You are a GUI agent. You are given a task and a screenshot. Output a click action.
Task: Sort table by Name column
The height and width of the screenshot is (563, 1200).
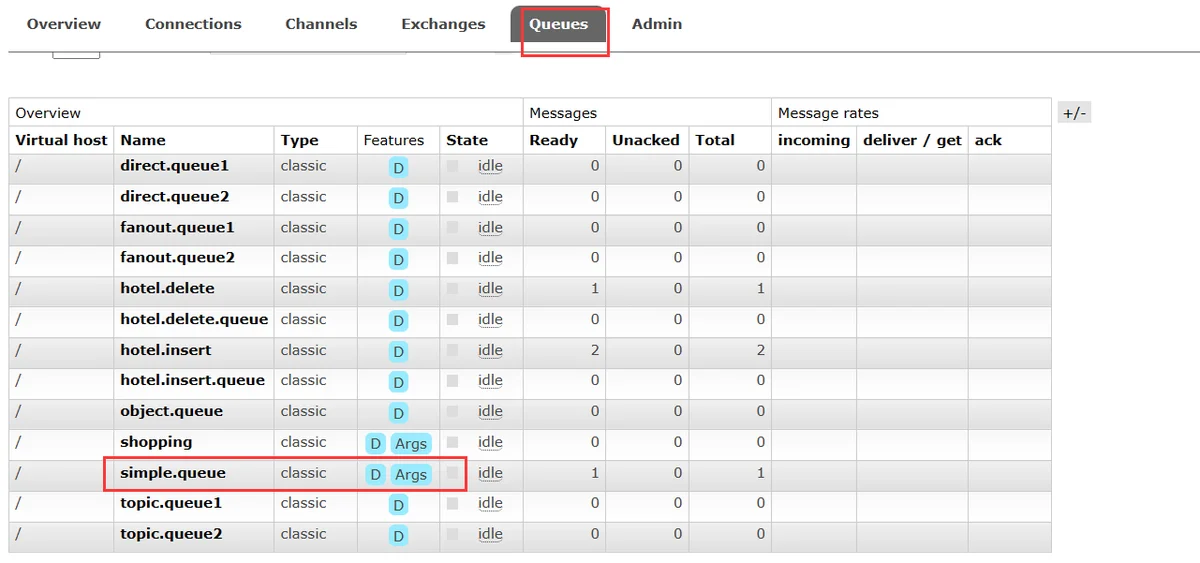click(x=143, y=140)
